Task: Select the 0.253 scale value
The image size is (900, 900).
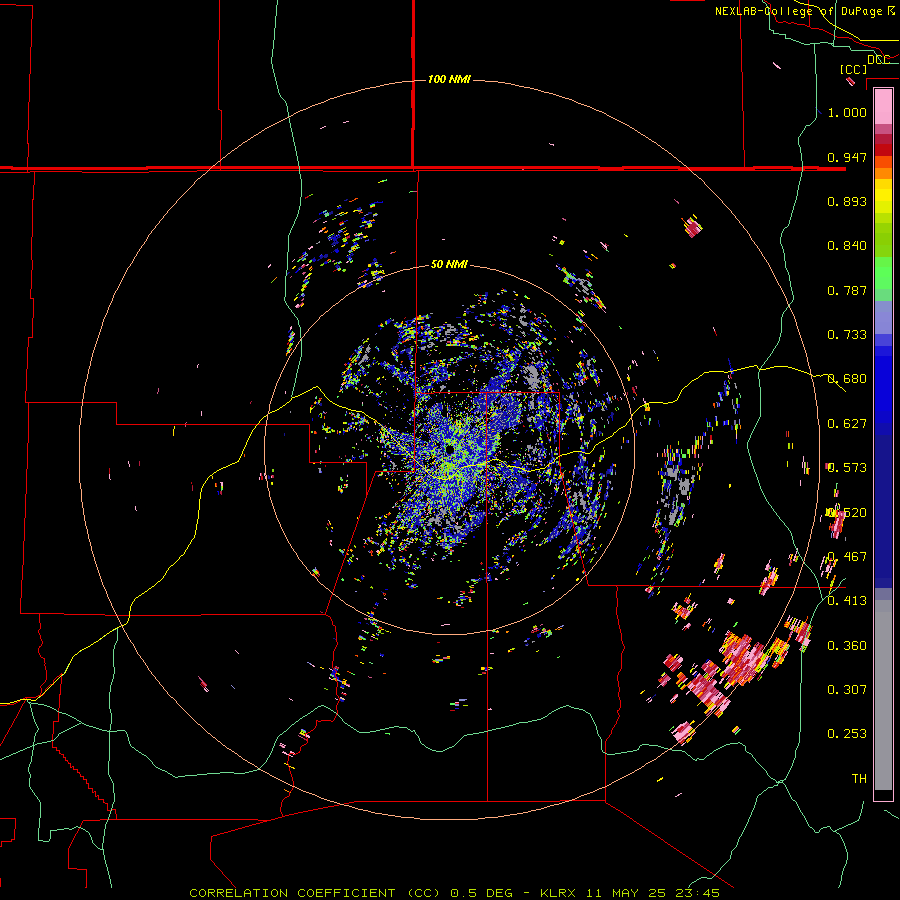Action: [x=847, y=734]
